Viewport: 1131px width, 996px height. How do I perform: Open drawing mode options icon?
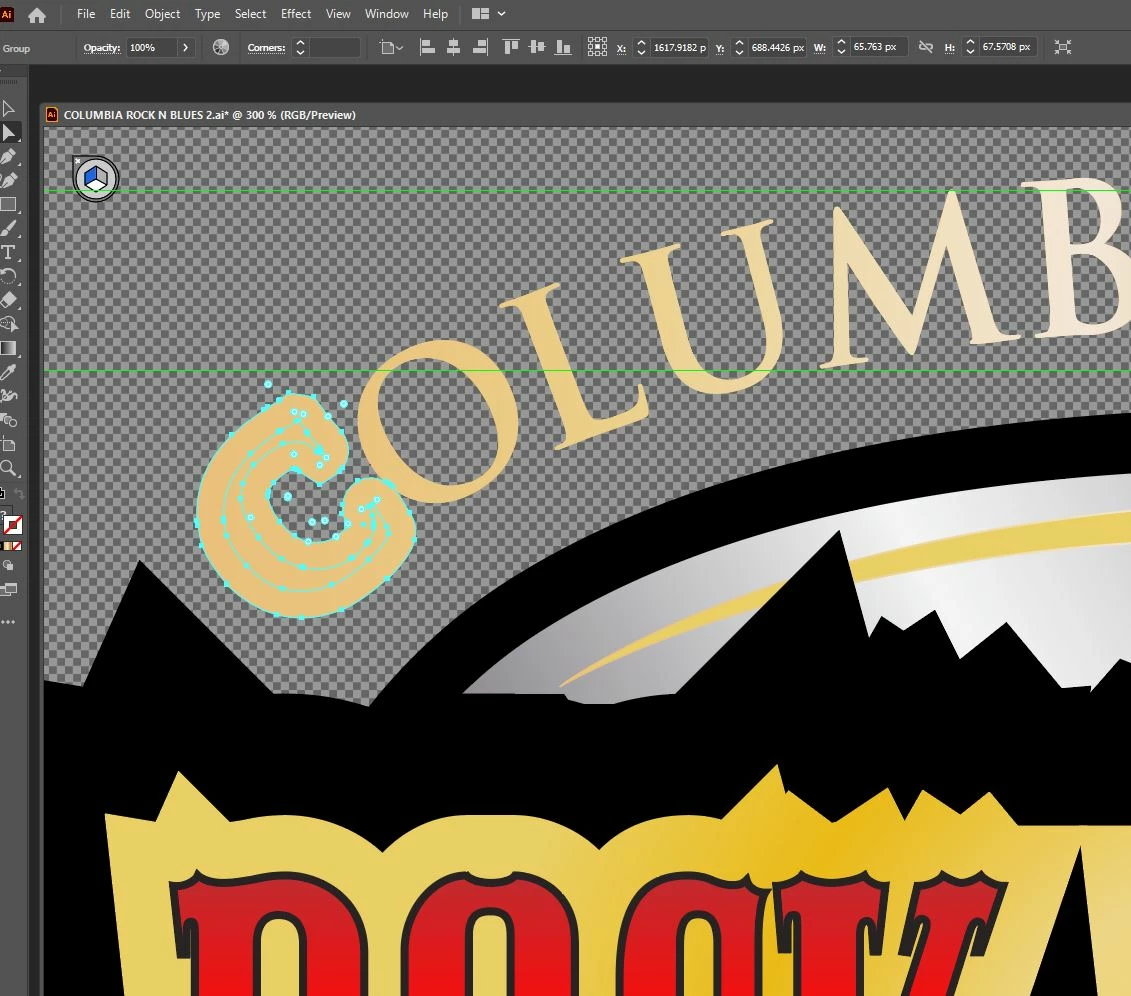click(9, 566)
